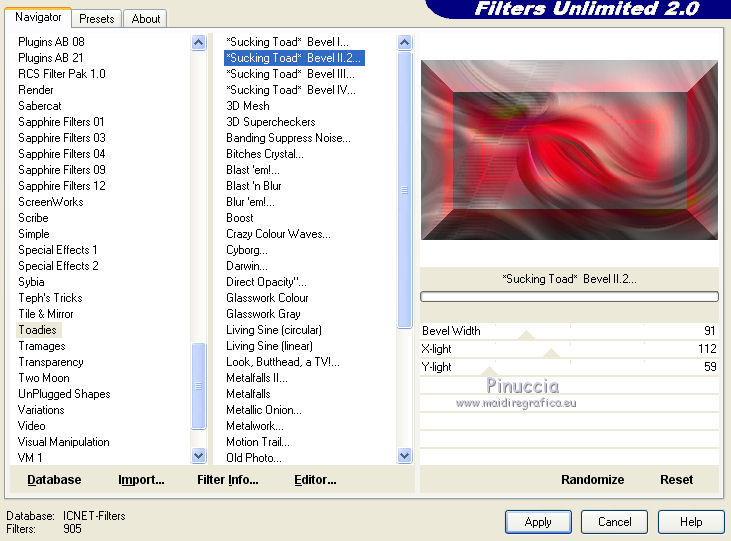The height and width of the screenshot is (541, 731).
Task: Select the VM 1 category
Action: [30, 458]
